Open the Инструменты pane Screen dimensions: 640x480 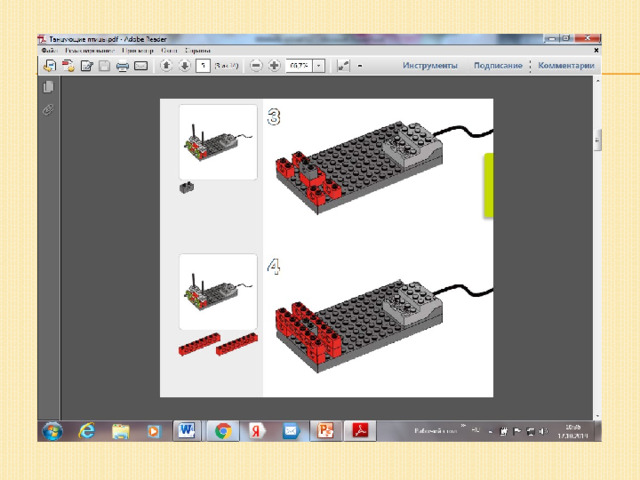(430, 65)
